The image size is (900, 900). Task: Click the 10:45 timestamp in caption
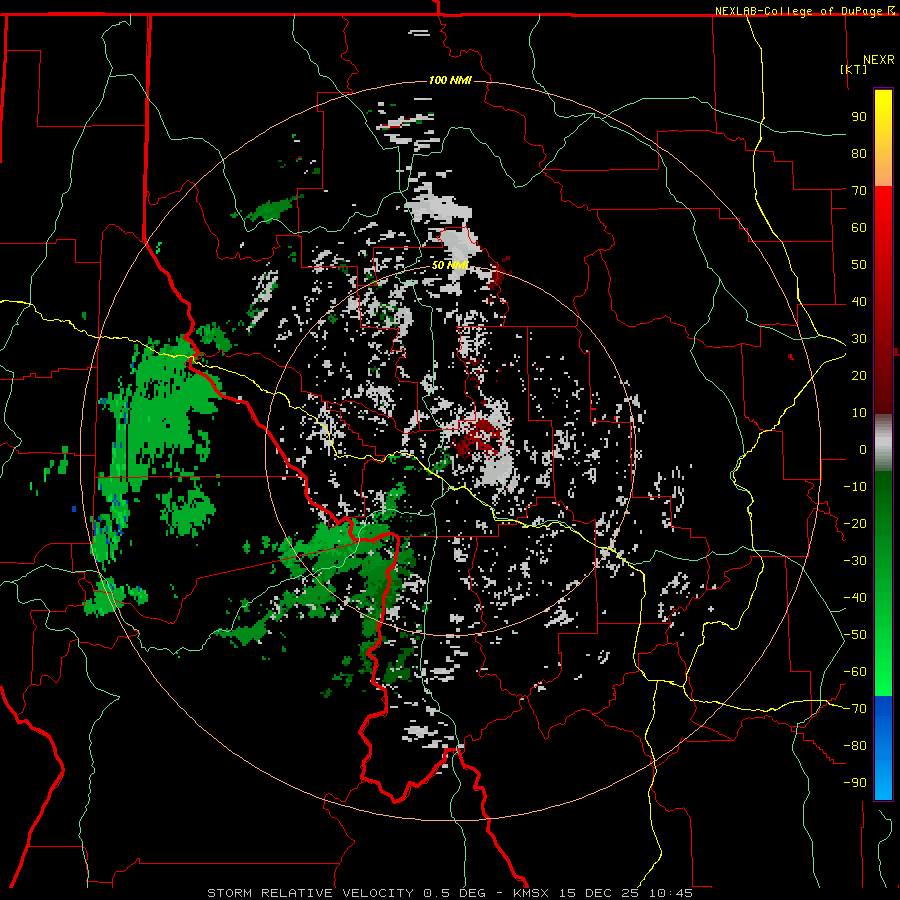(671, 893)
